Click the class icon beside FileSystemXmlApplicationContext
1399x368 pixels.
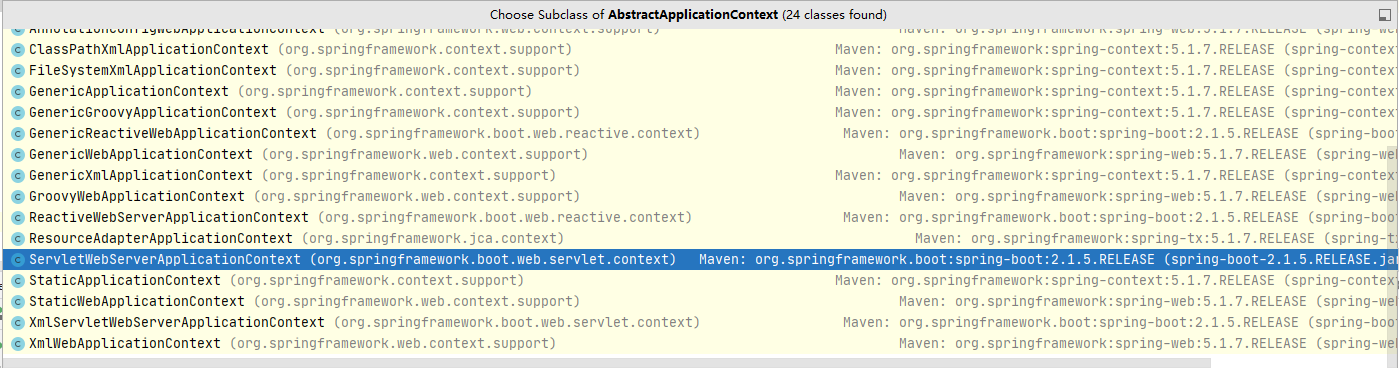point(17,70)
